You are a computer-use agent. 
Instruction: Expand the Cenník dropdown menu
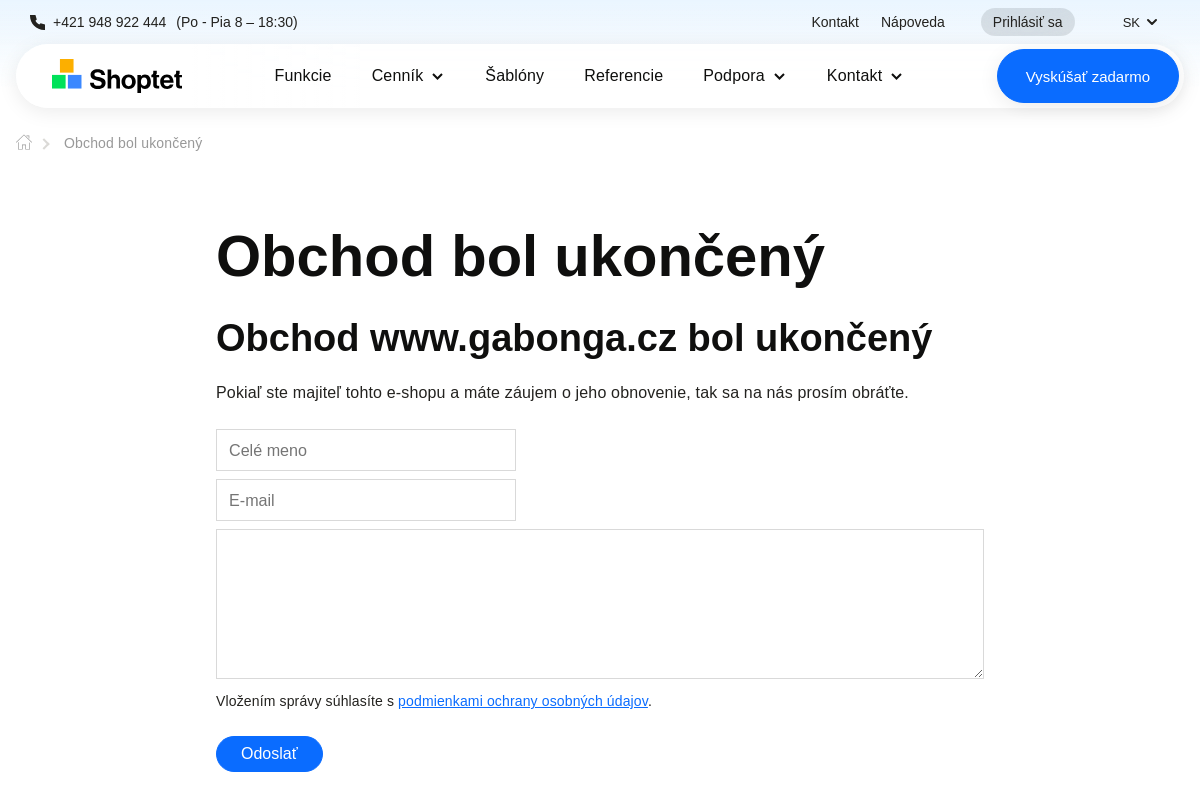[x=407, y=75]
